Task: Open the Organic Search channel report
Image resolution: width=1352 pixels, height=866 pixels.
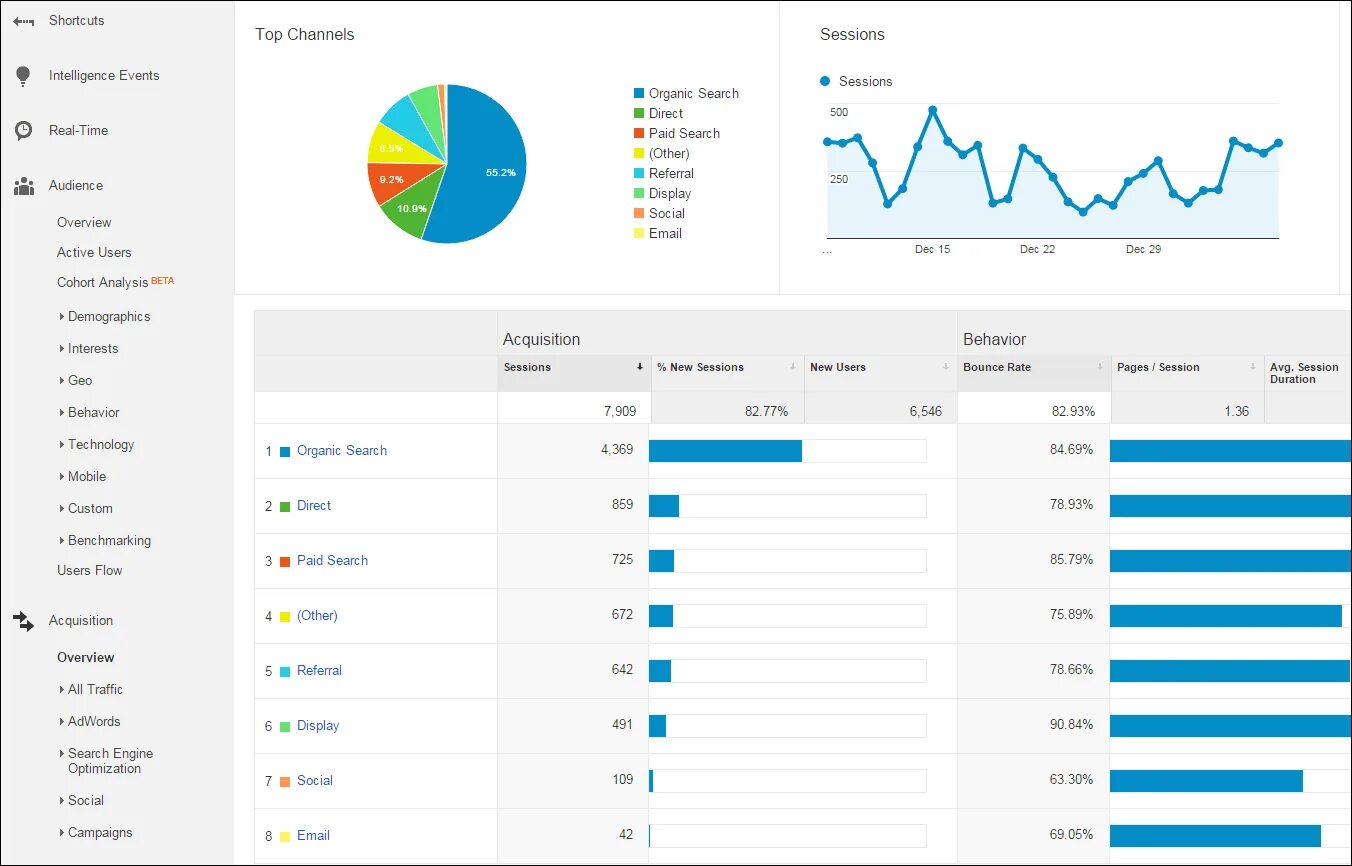Action: pyautogui.click(x=341, y=450)
